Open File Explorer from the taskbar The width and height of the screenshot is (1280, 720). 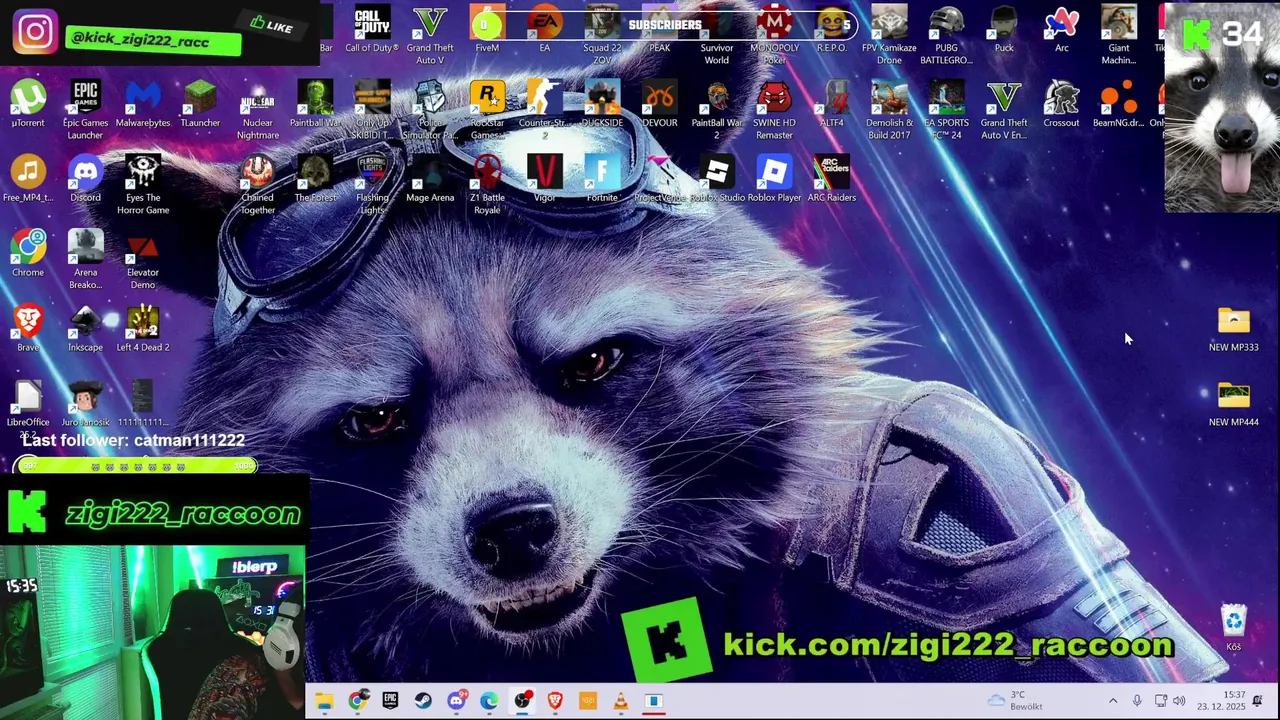[x=324, y=701]
